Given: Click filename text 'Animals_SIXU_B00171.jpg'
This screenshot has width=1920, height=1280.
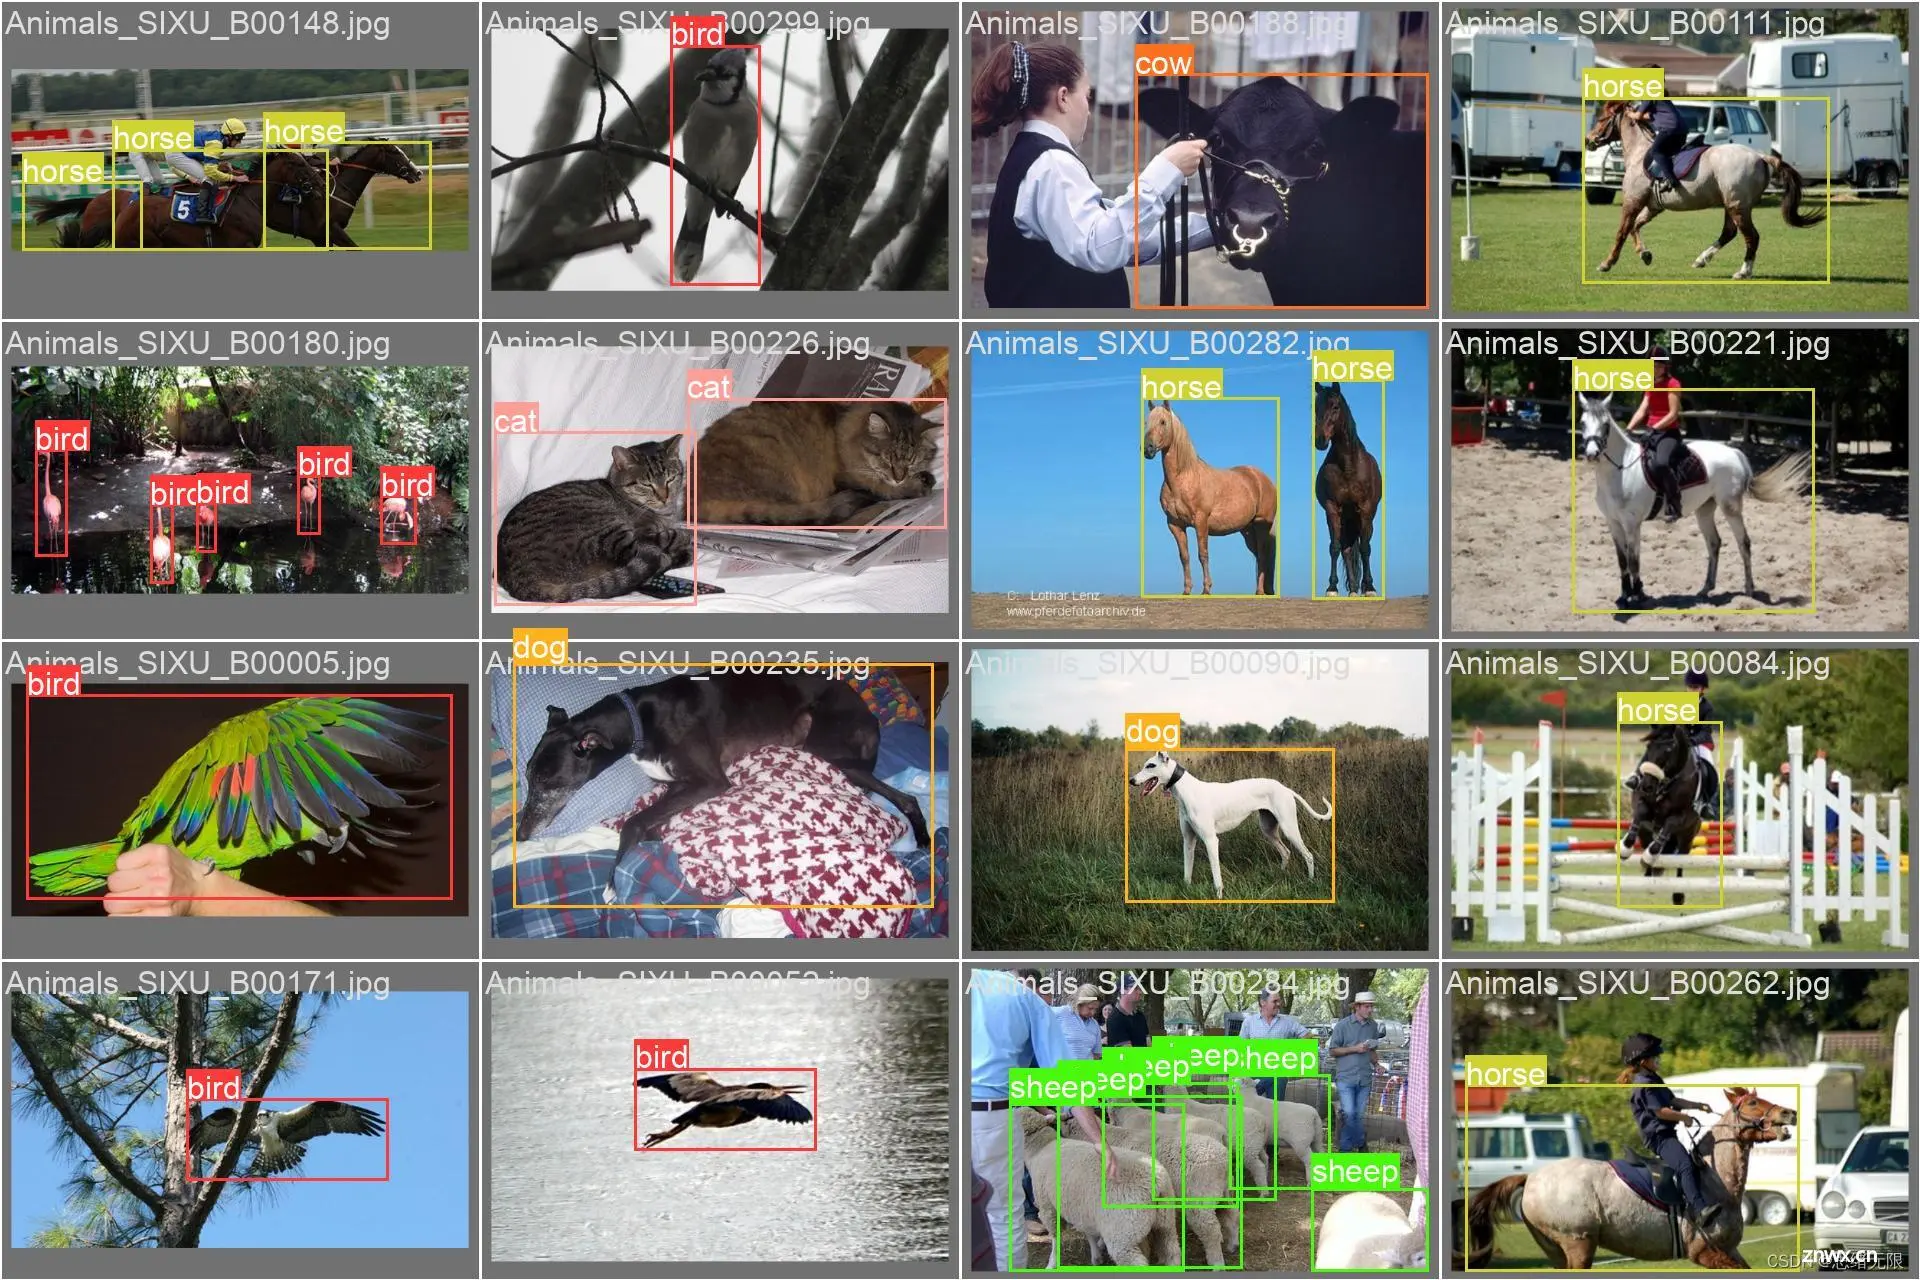Looking at the screenshot, I should pyautogui.click(x=198, y=983).
